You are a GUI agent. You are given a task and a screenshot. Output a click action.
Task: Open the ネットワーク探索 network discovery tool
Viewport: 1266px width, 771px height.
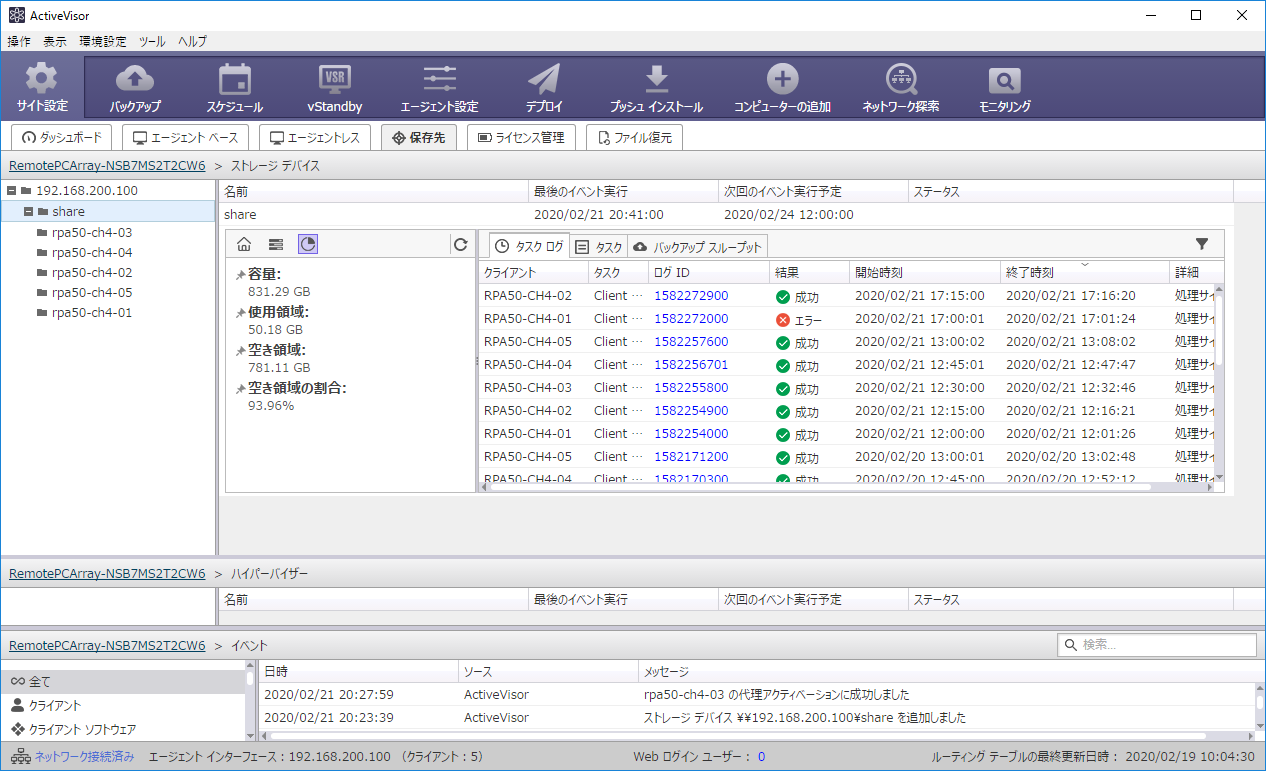click(900, 79)
